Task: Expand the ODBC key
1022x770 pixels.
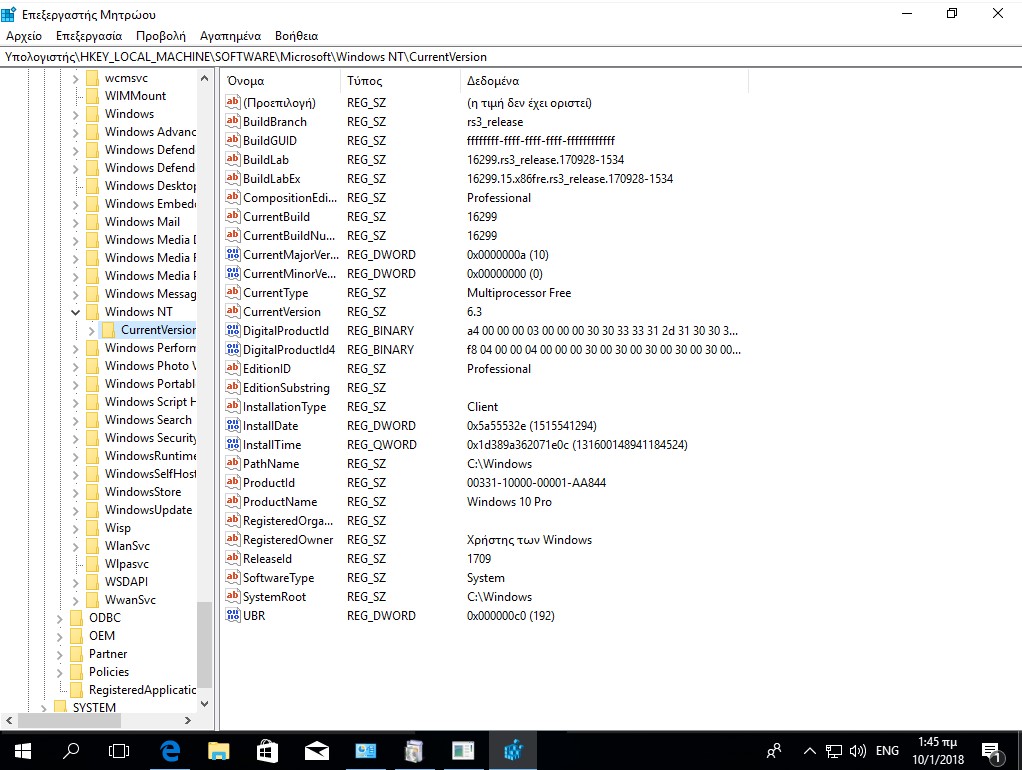Action: coord(59,618)
